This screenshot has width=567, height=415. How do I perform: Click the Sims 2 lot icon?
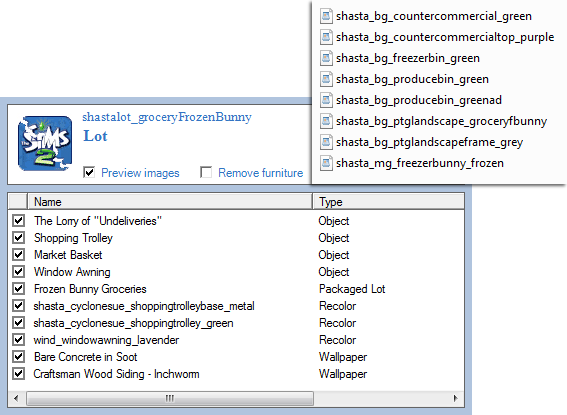pos(45,143)
